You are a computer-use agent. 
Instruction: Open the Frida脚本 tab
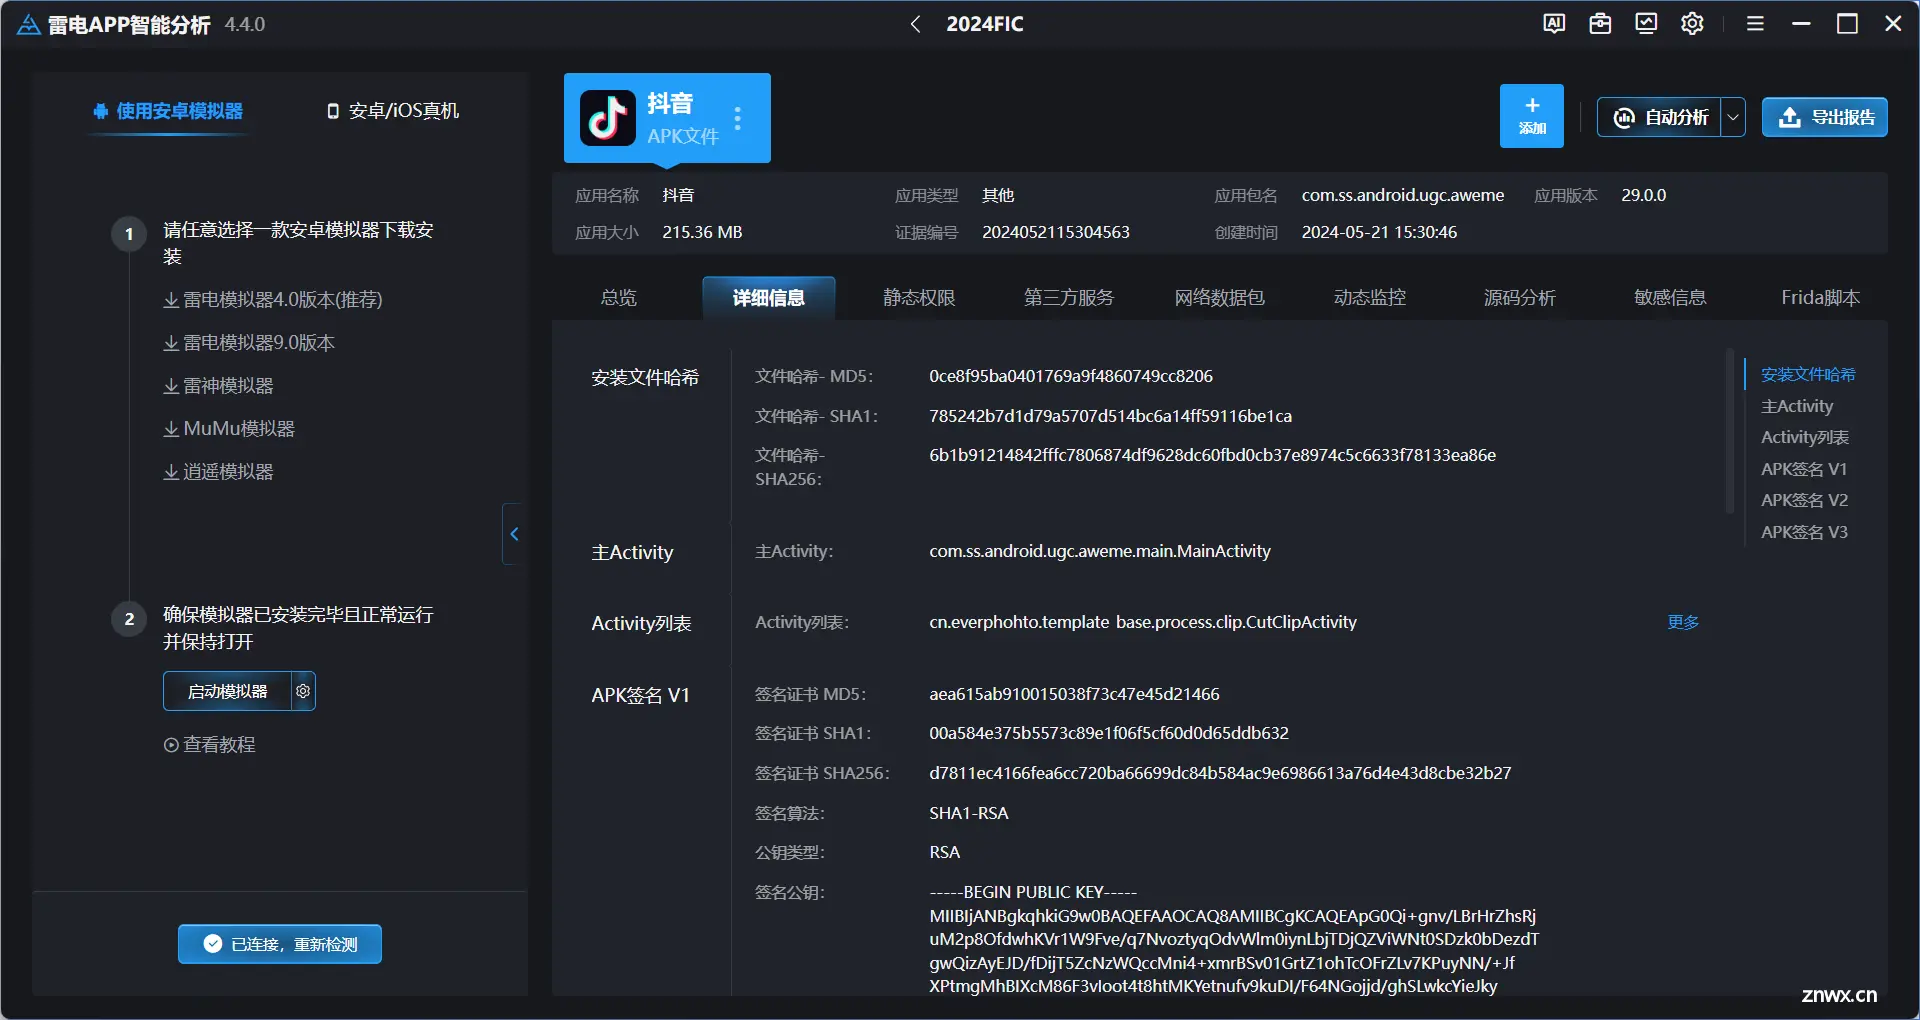pyautogui.click(x=1820, y=298)
